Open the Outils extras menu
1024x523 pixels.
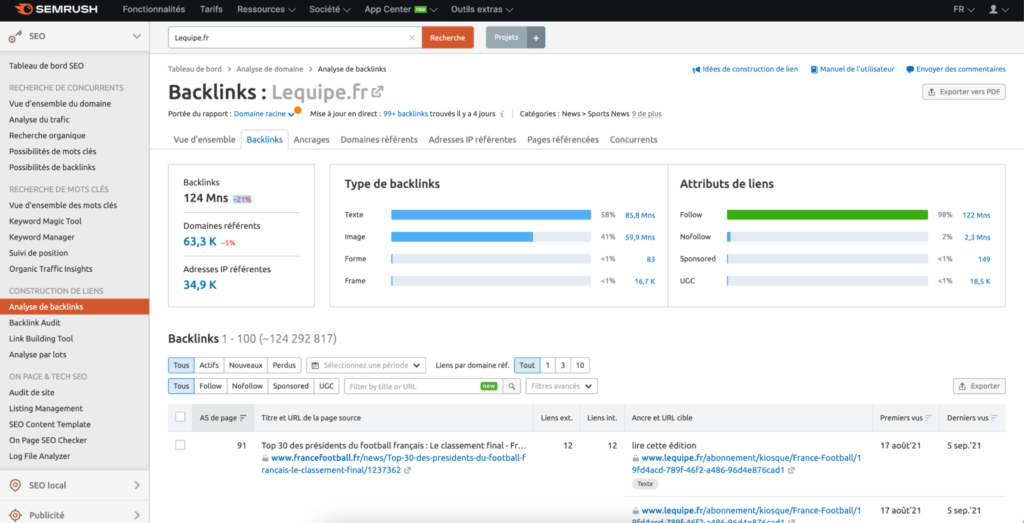(x=482, y=10)
